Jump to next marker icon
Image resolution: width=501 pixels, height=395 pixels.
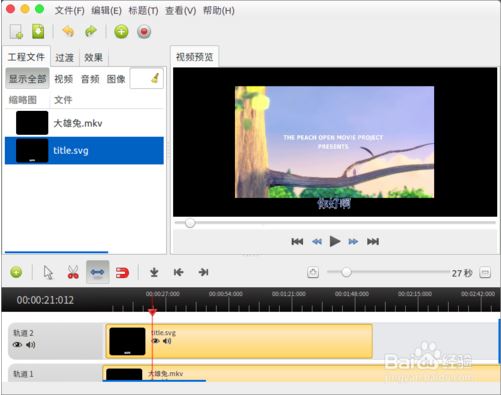click(x=203, y=272)
